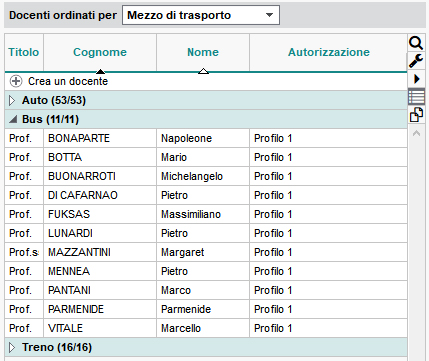Select the list view rows icon
The image size is (429, 361).
416,97
